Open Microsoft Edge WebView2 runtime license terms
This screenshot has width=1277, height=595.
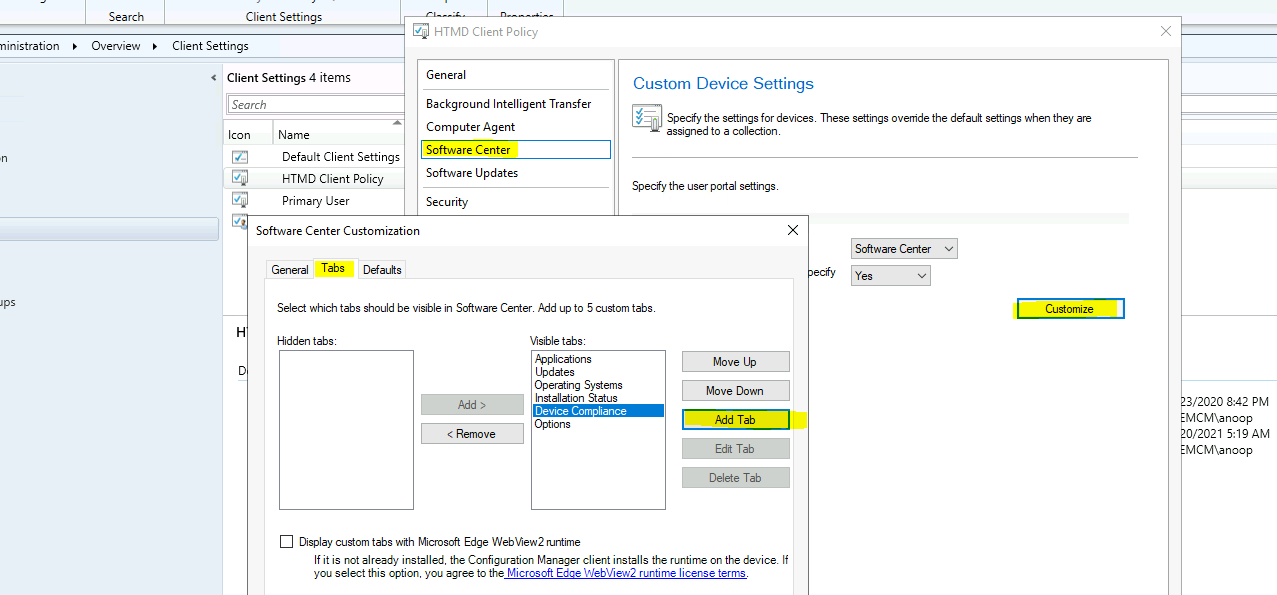coord(626,574)
